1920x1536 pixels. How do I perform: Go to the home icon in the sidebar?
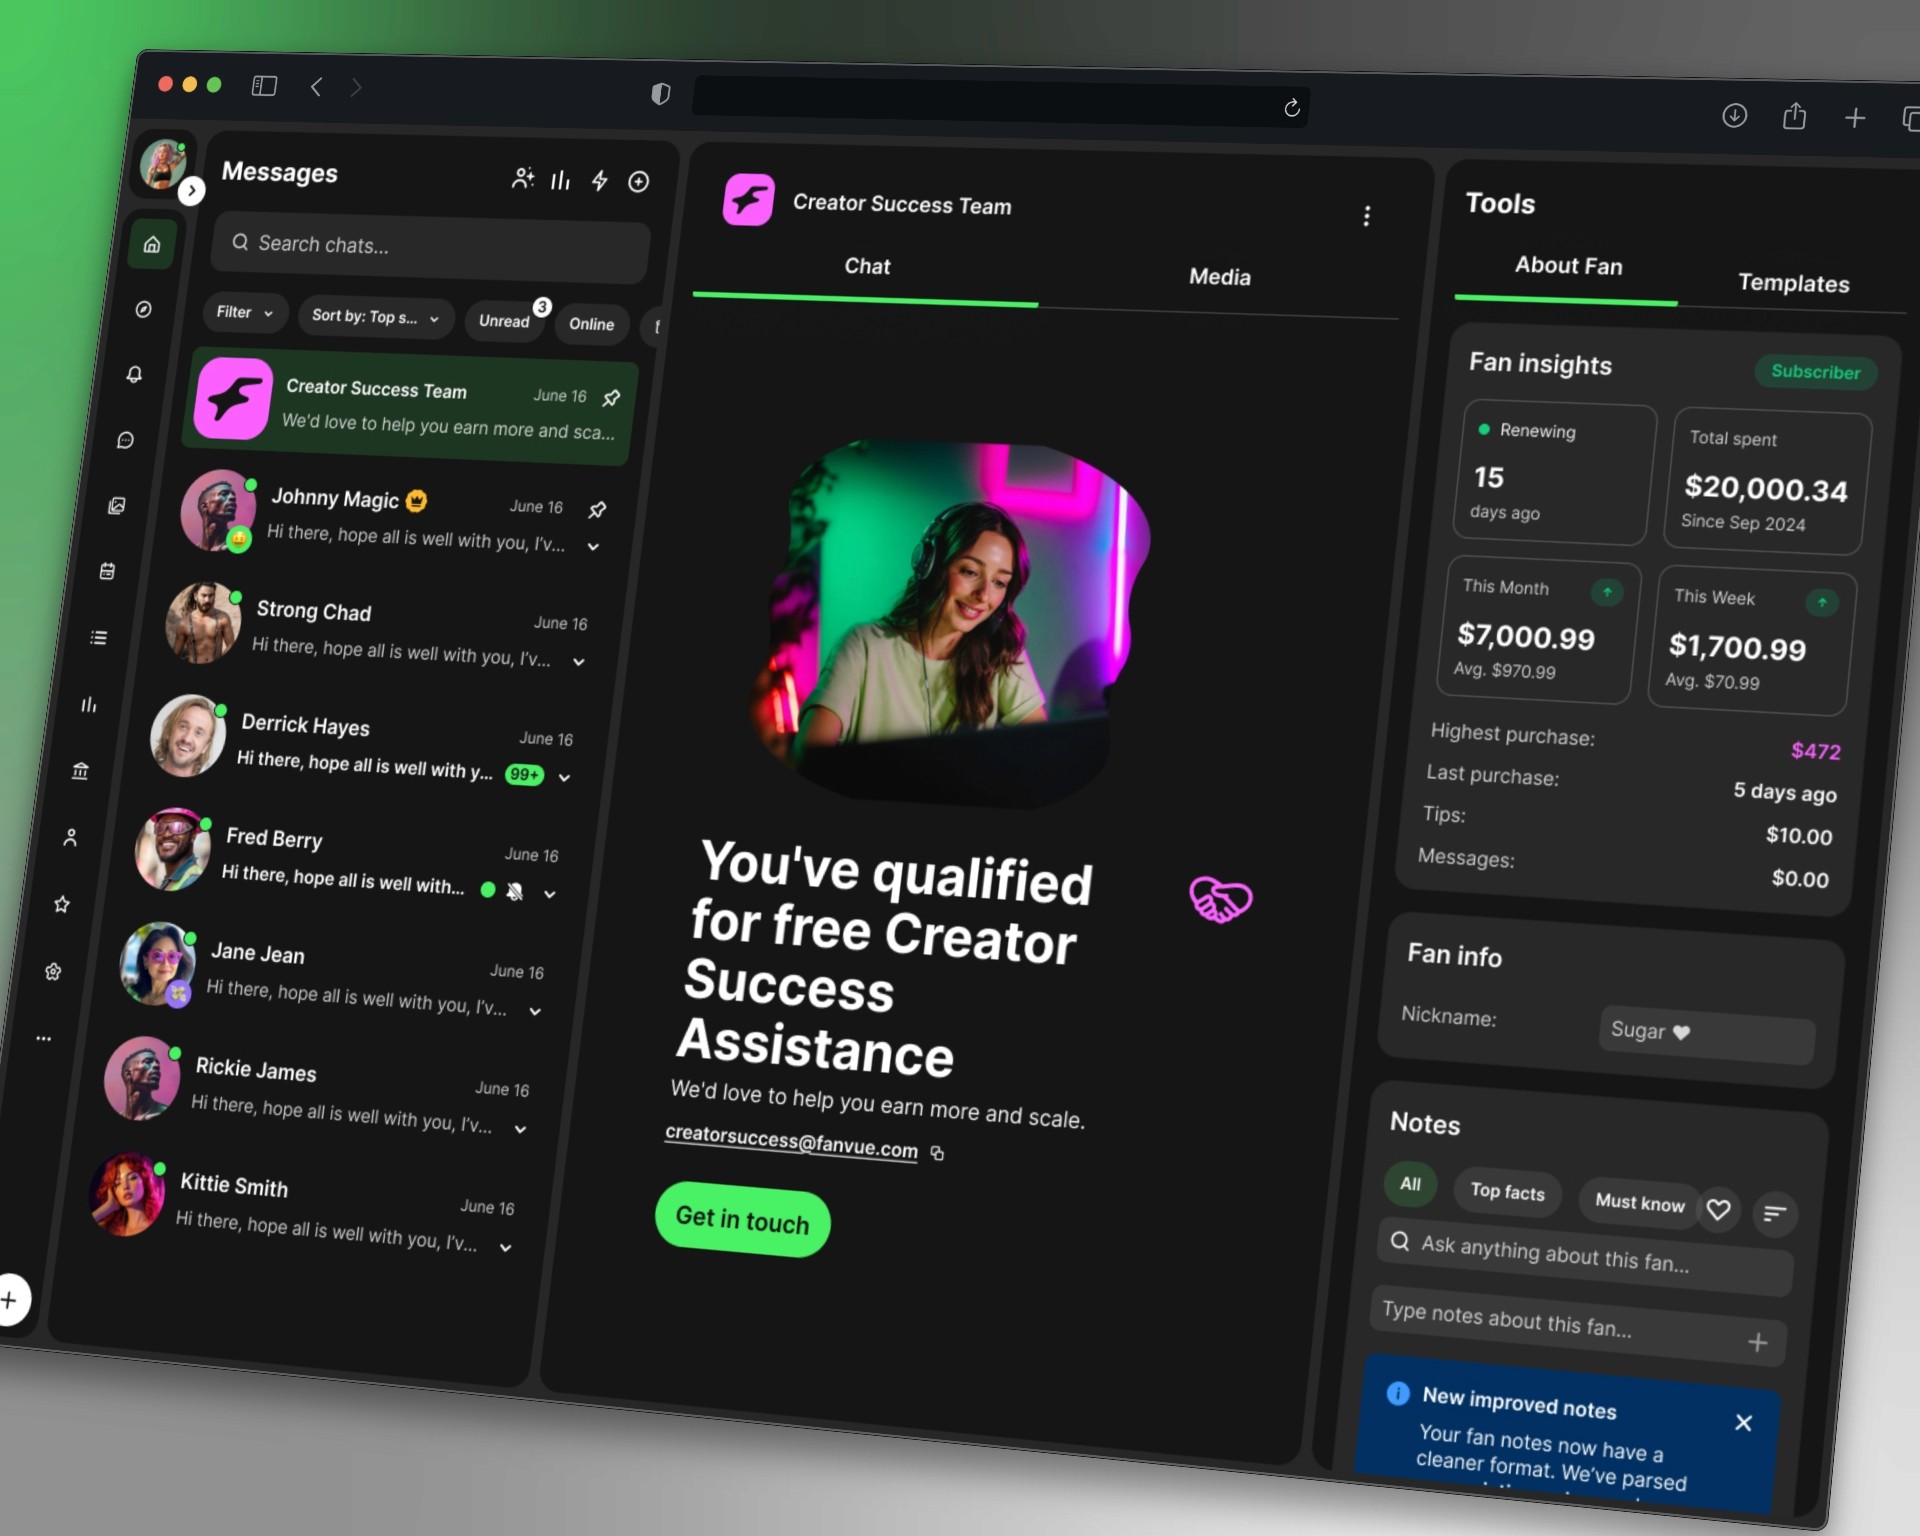152,244
